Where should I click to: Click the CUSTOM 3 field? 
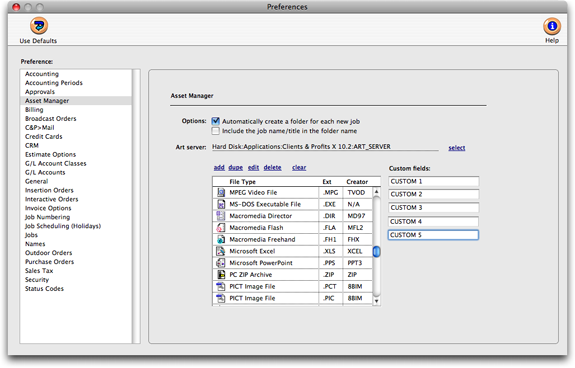click(433, 208)
